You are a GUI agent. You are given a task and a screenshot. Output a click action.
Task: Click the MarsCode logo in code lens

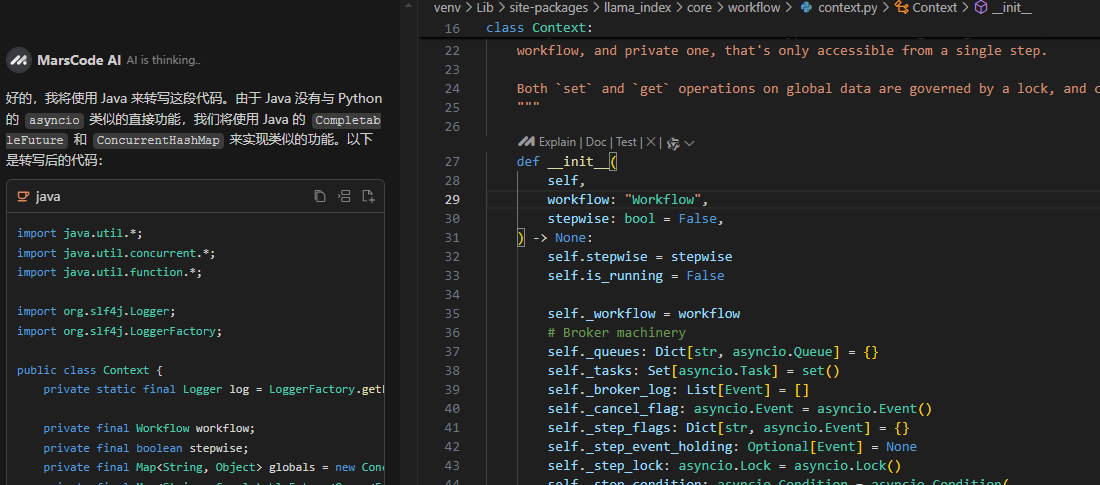[528, 142]
